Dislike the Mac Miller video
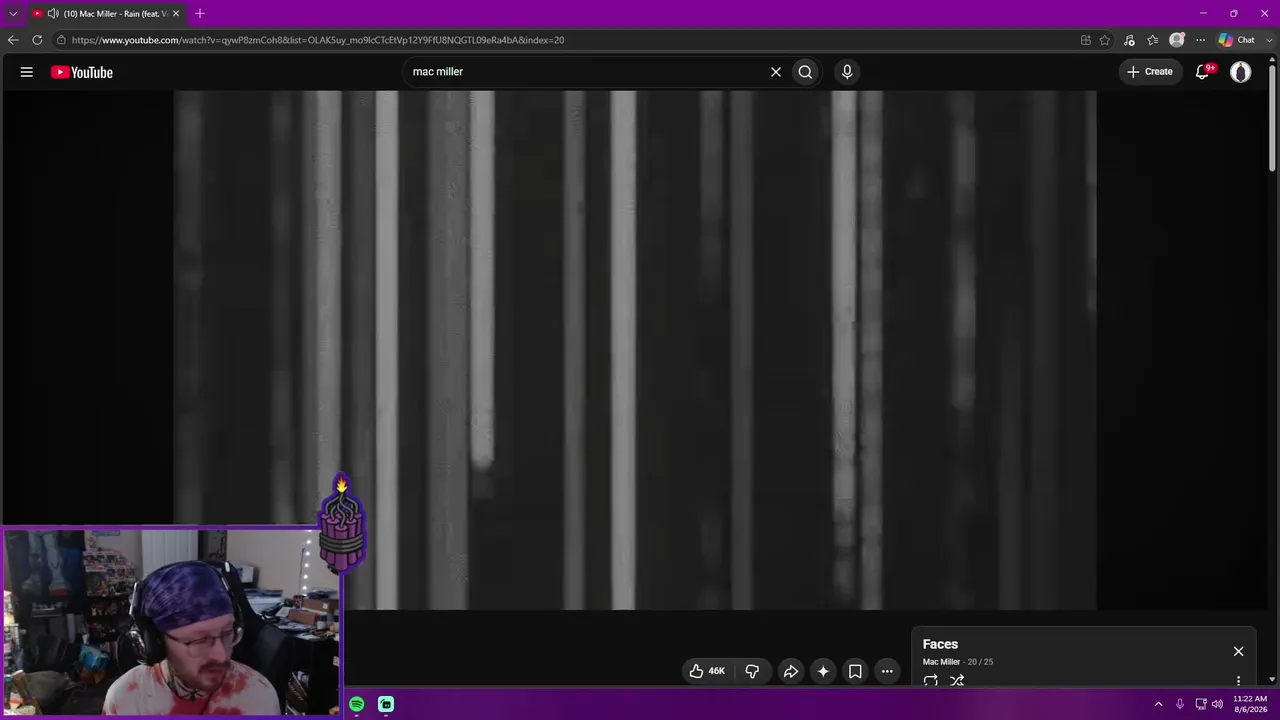 click(752, 671)
